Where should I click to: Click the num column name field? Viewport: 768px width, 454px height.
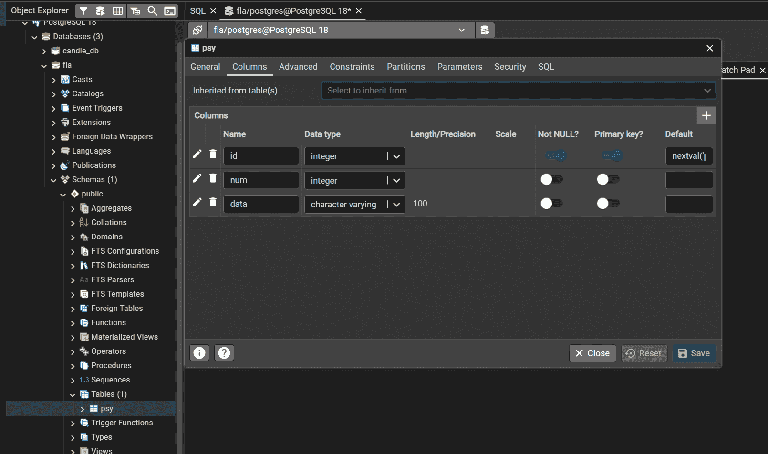click(261, 180)
